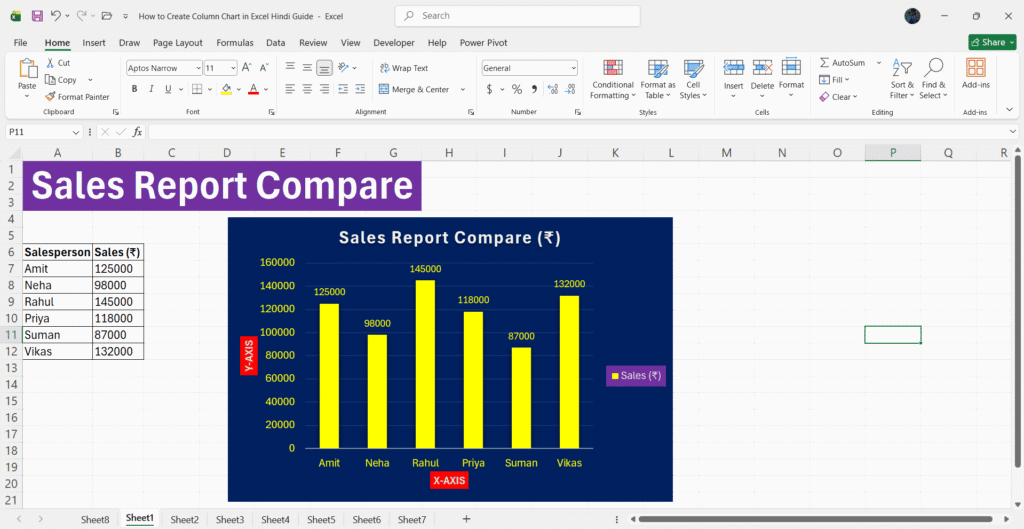Screen dimensions: 1024x529
Task: Decrease the indent
Action: [344, 89]
